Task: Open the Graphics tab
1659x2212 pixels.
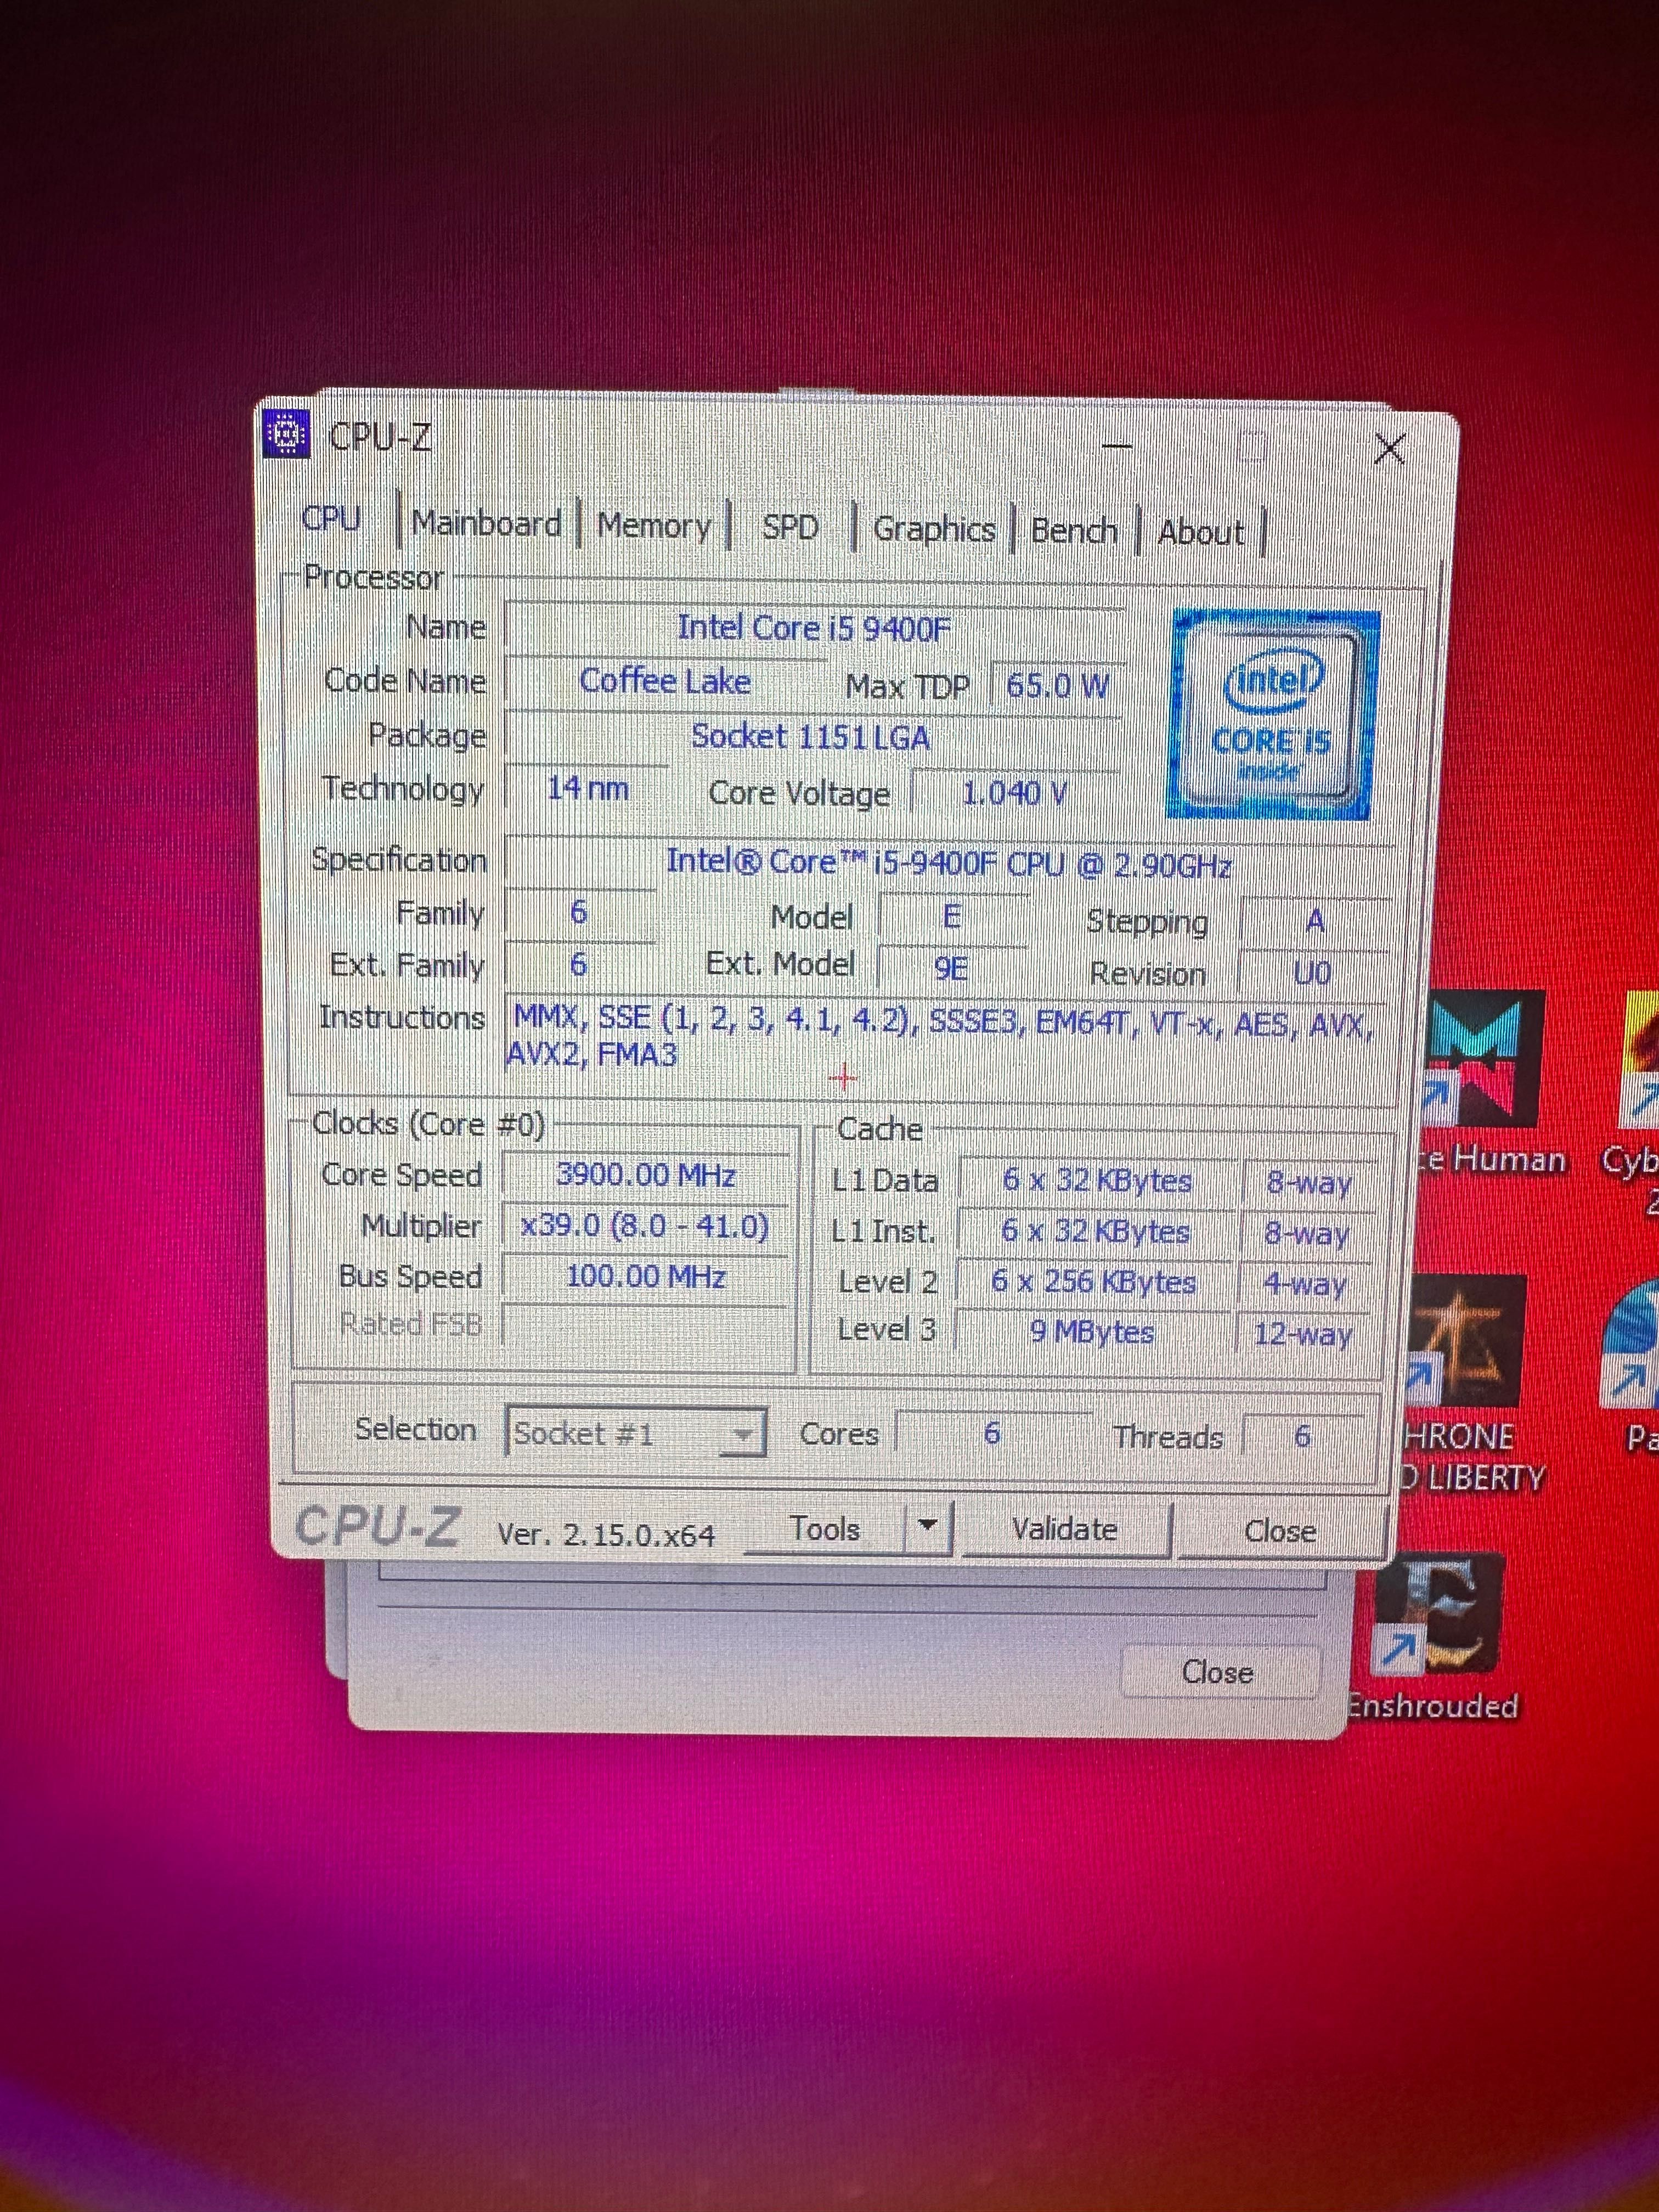Action: tap(934, 529)
